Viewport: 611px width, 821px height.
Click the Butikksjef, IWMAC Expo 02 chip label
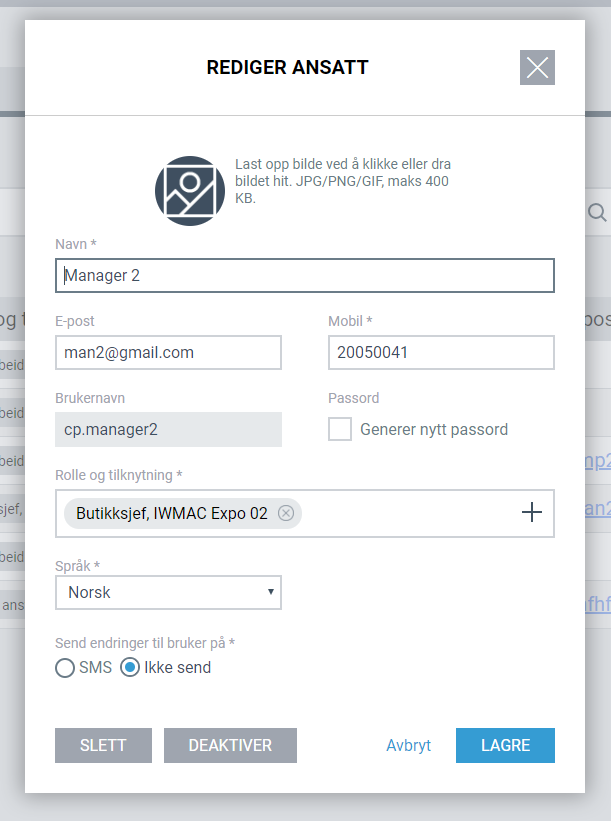tap(172, 513)
